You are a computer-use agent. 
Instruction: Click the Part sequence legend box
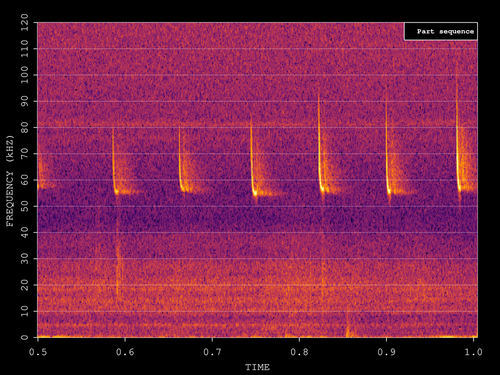click(441, 32)
